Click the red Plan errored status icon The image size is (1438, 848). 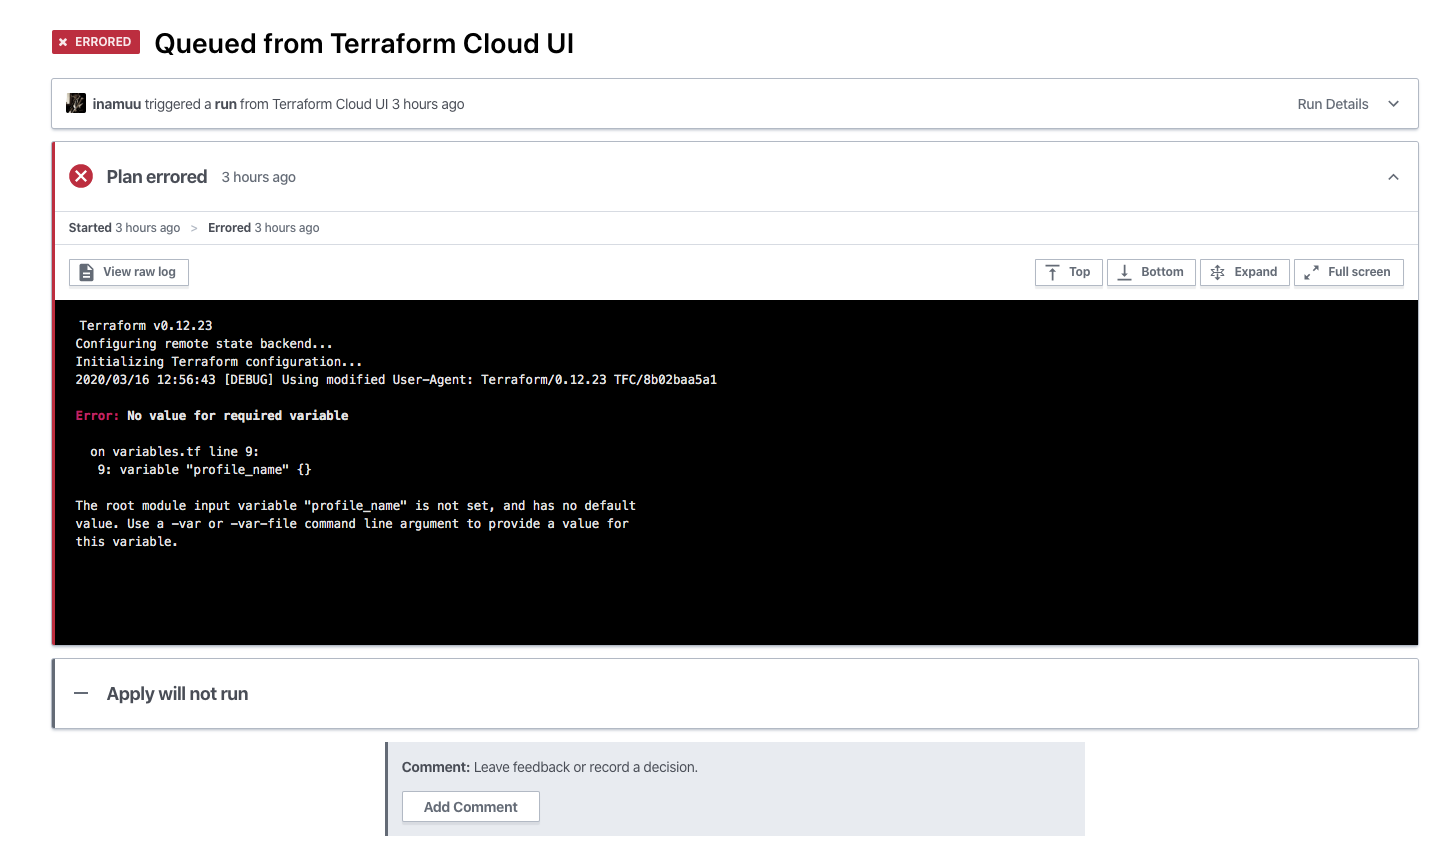[81, 177]
